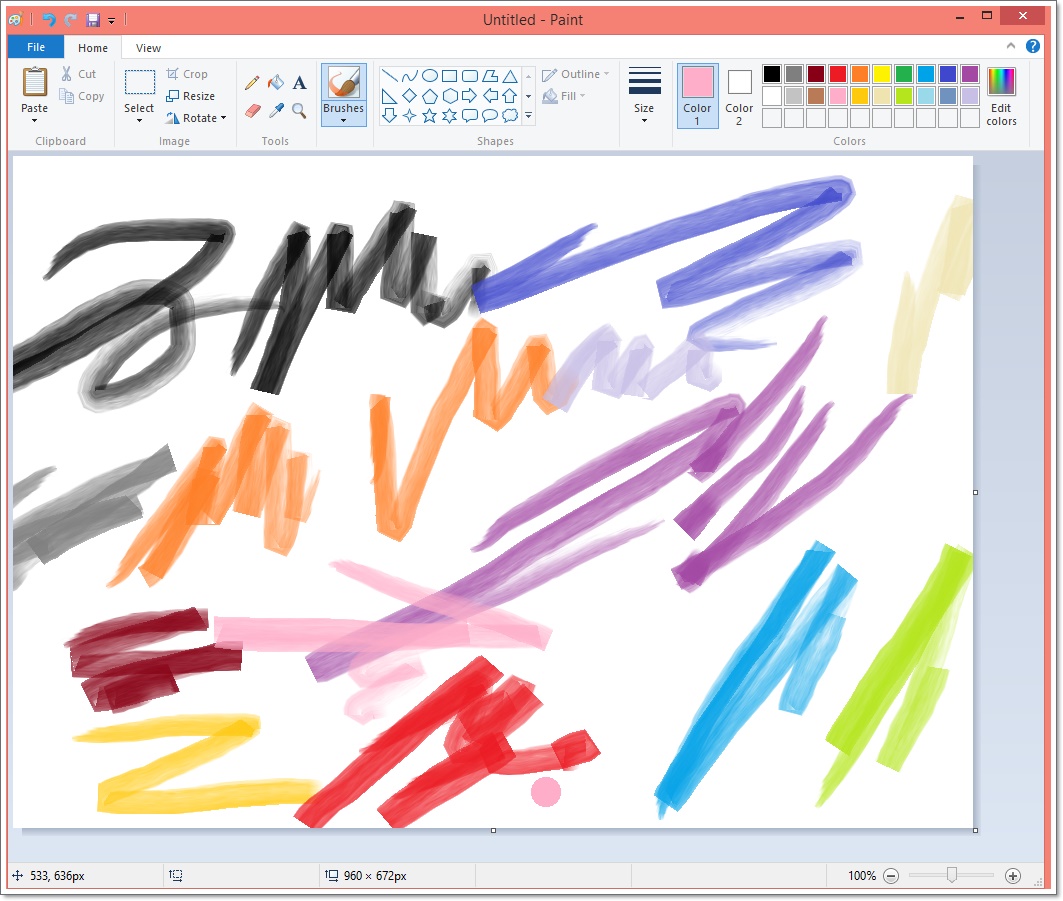Open the Brushes dropdown arrow

pos(343,120)
